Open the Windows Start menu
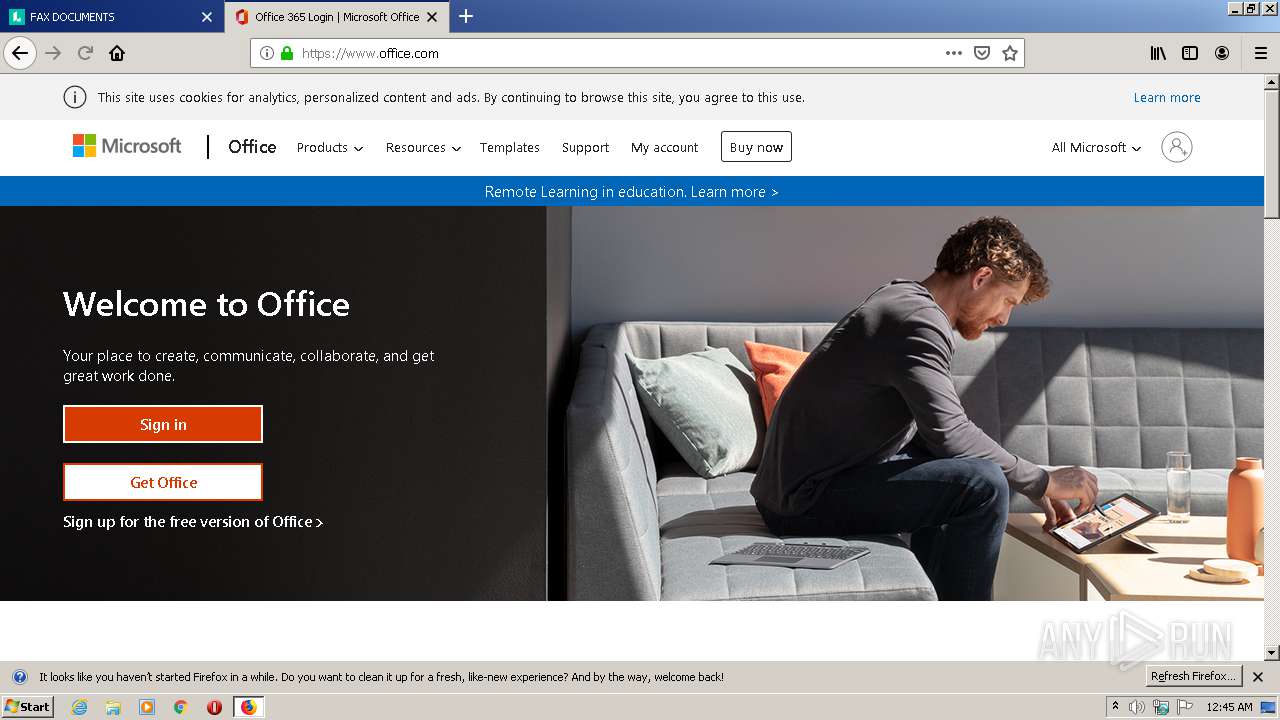This screenshot has width=1280, height=720. pyautogui.click(x=28, y=707)
